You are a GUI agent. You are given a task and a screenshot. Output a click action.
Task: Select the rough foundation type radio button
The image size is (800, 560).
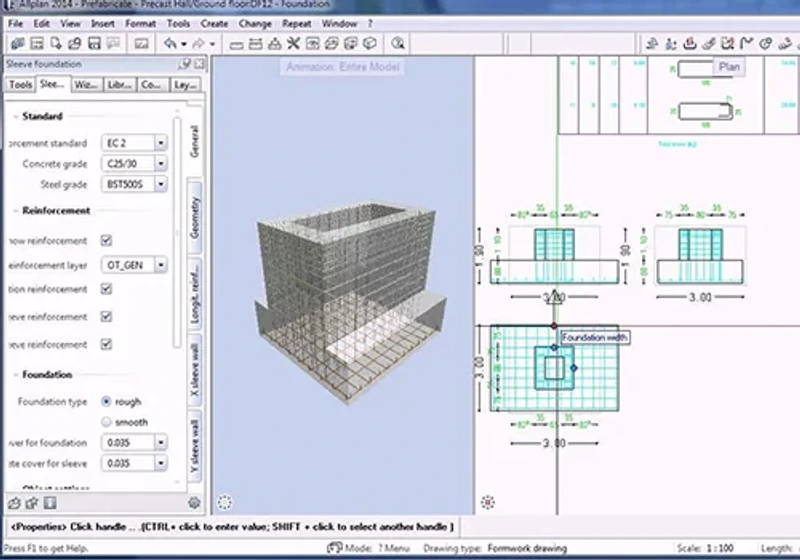106,401
